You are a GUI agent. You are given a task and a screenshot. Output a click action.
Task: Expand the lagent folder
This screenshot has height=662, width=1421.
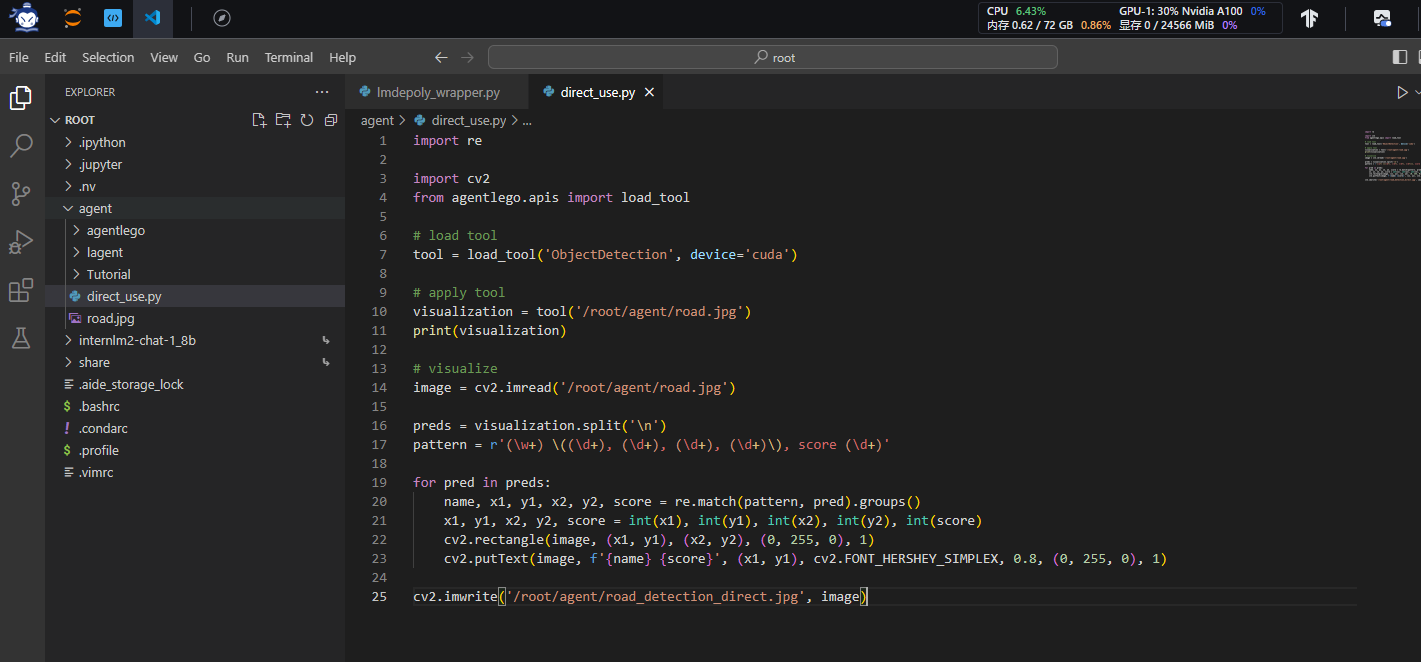coord(76,252)
